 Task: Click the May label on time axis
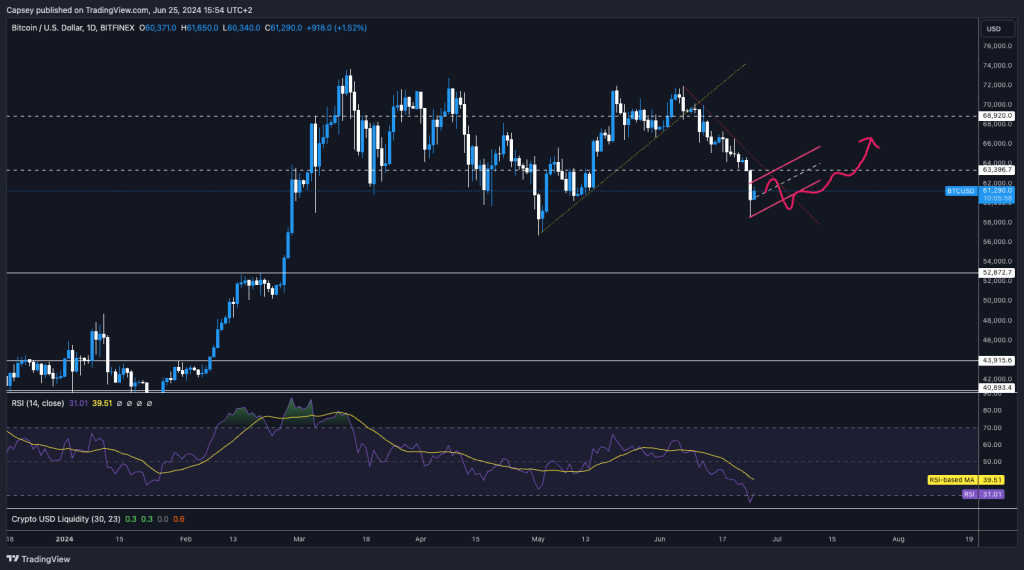pos(538,539)
